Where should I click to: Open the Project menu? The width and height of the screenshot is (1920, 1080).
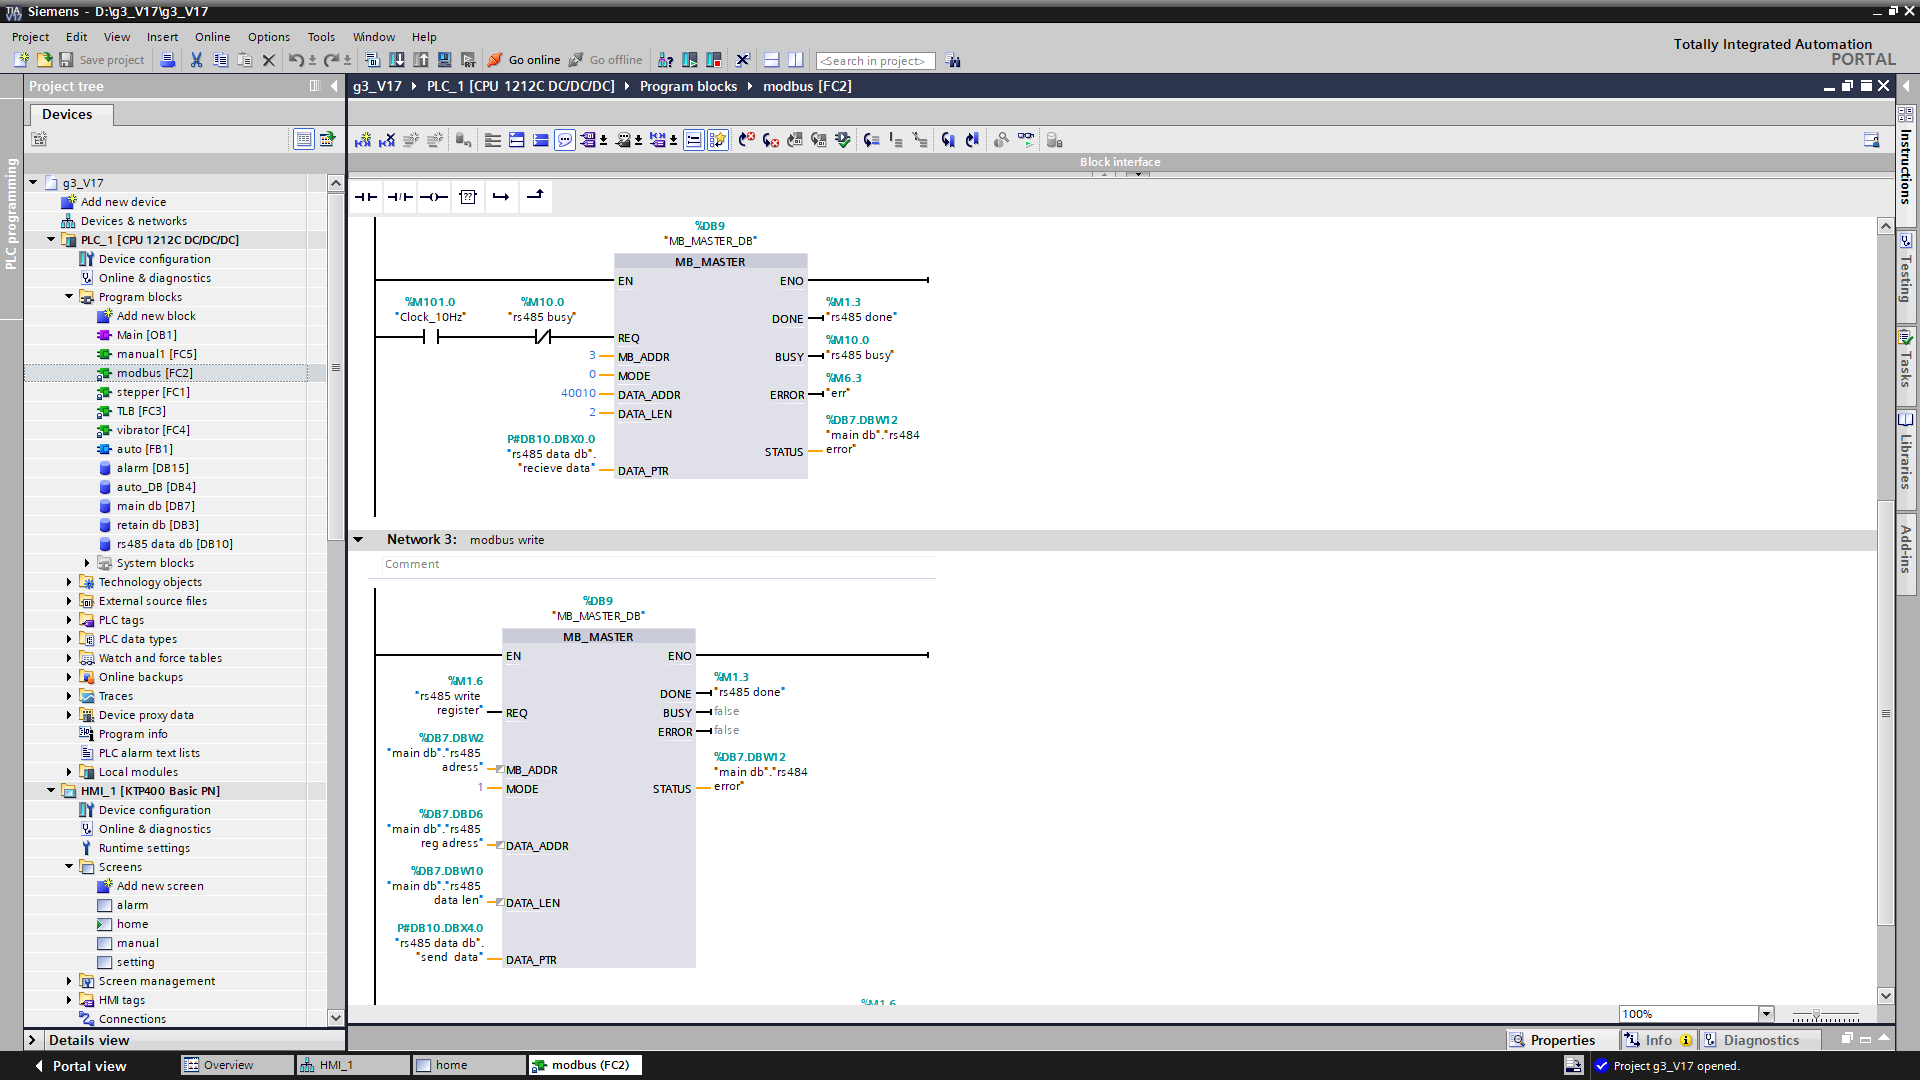[30, 37]
